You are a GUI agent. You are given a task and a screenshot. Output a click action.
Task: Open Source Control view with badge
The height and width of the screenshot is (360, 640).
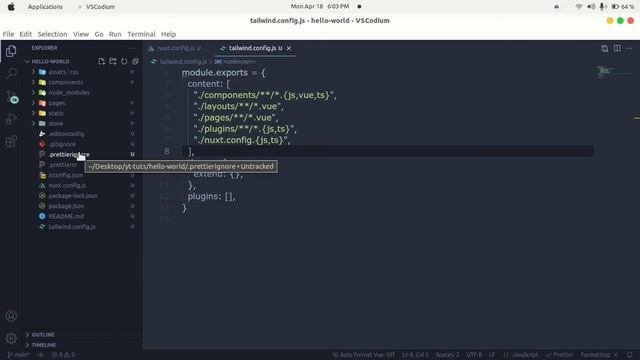[x=12, y=97]
